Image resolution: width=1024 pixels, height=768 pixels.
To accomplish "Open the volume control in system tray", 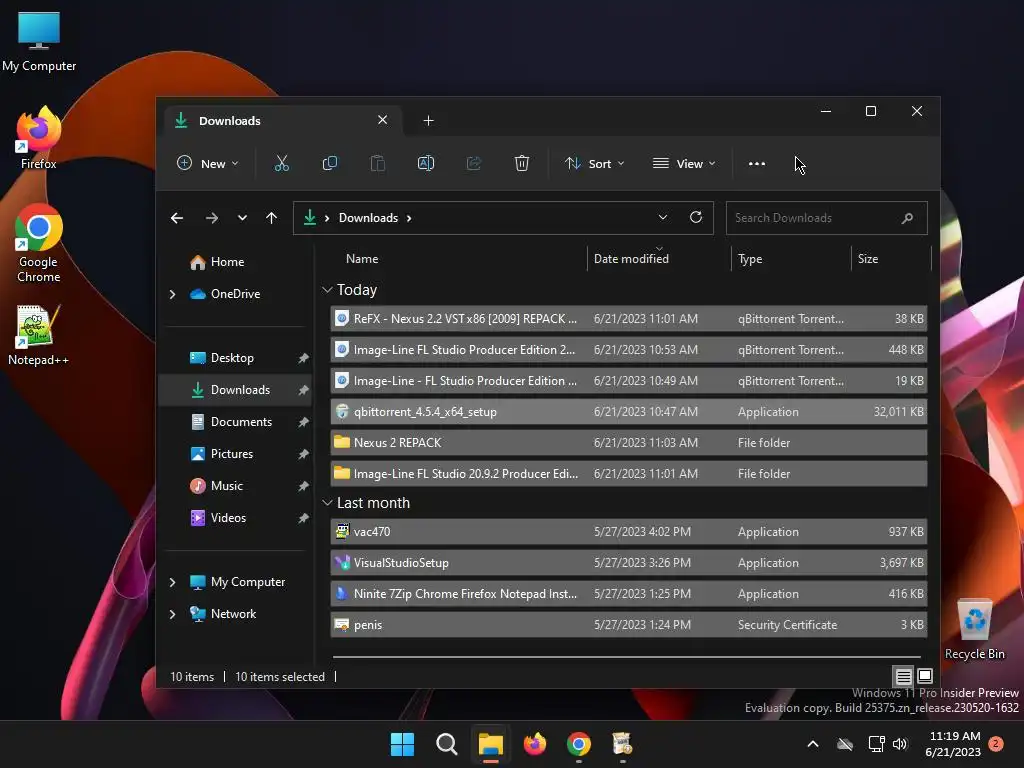I will tap(900, 744).
